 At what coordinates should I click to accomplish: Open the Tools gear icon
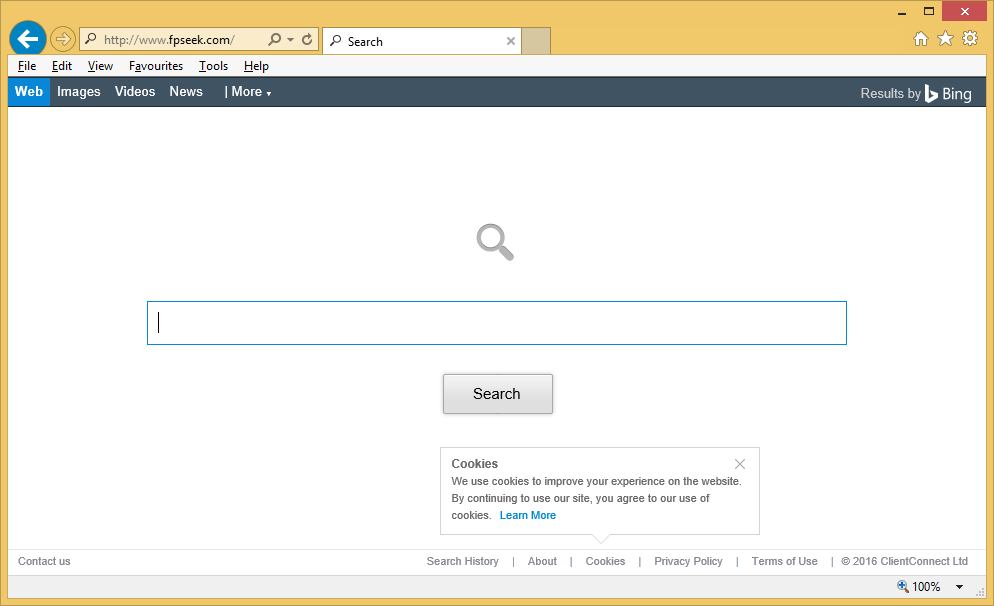pyautogui.click(x=969, y=39)
